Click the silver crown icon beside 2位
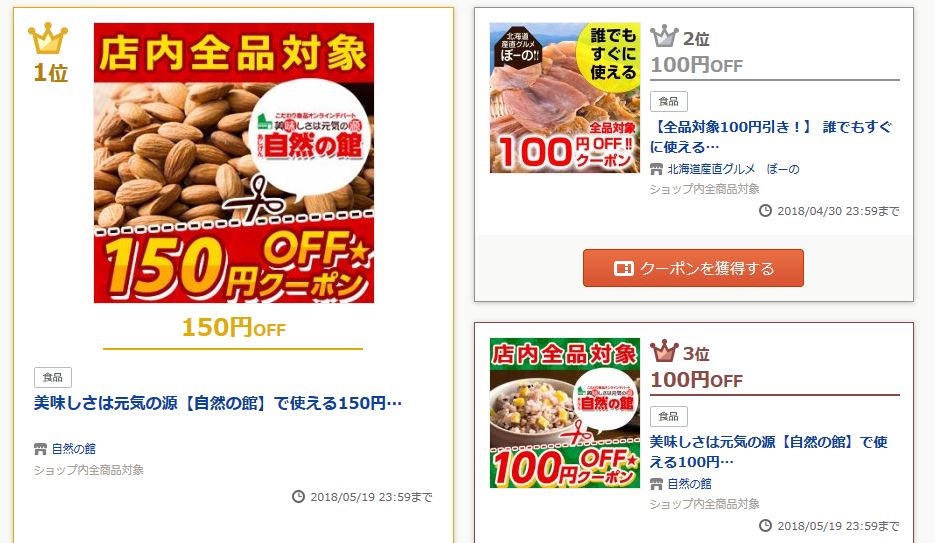Screen dimensions: 945x543 coord(664,37)
